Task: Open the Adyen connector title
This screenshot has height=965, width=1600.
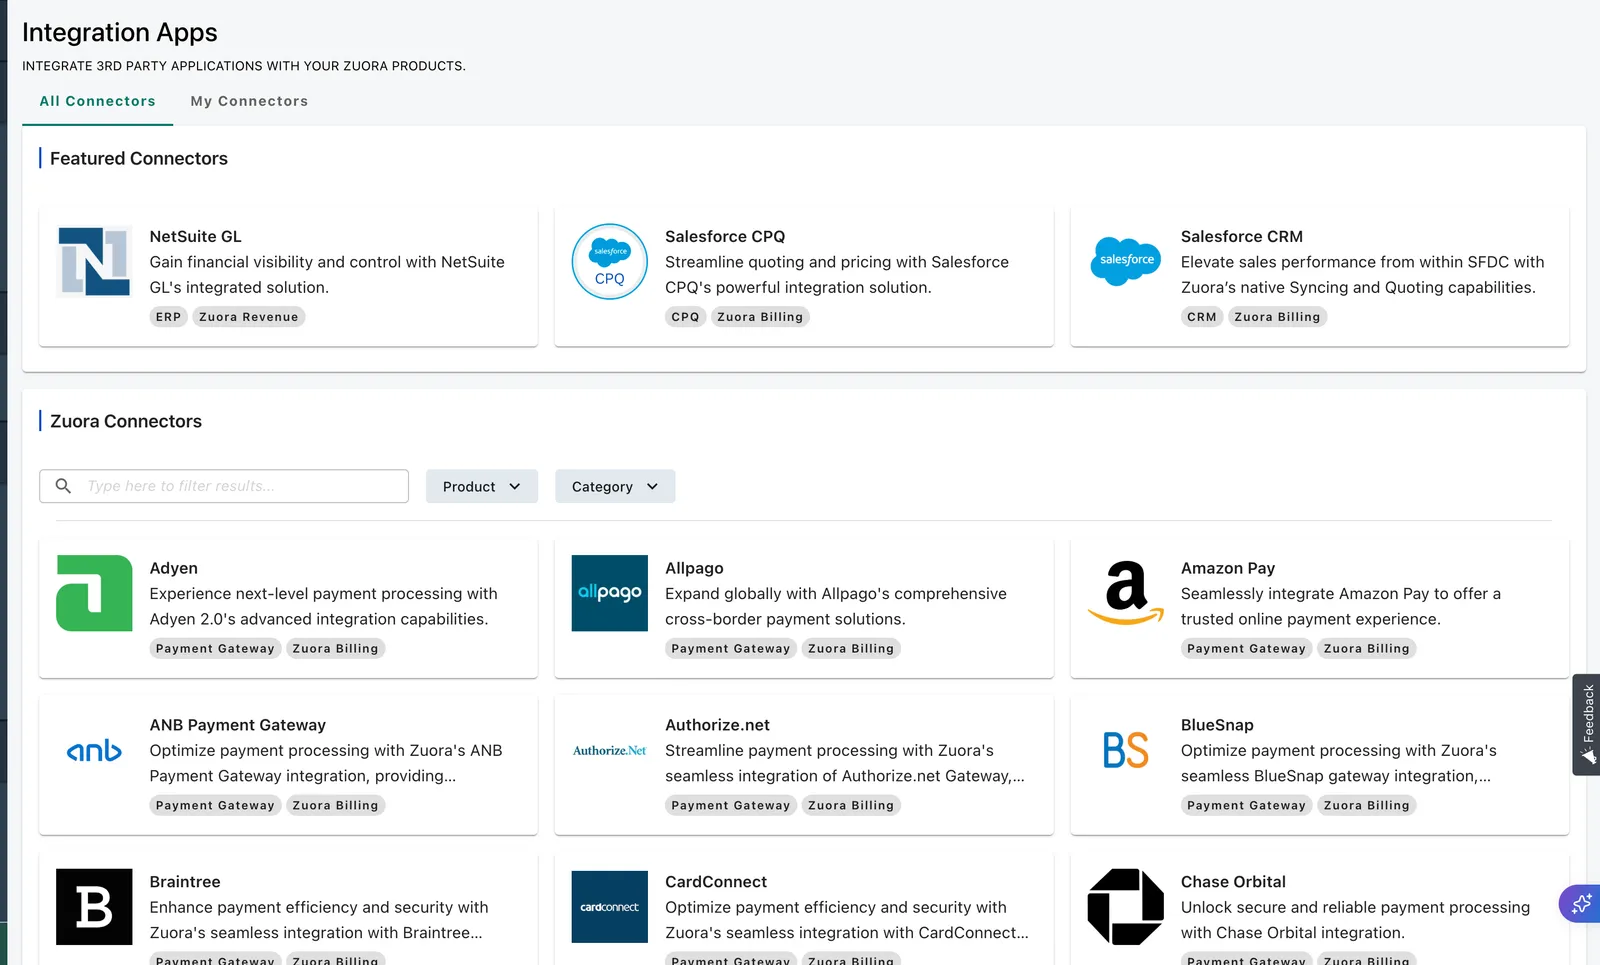Action: pos(174,568)
